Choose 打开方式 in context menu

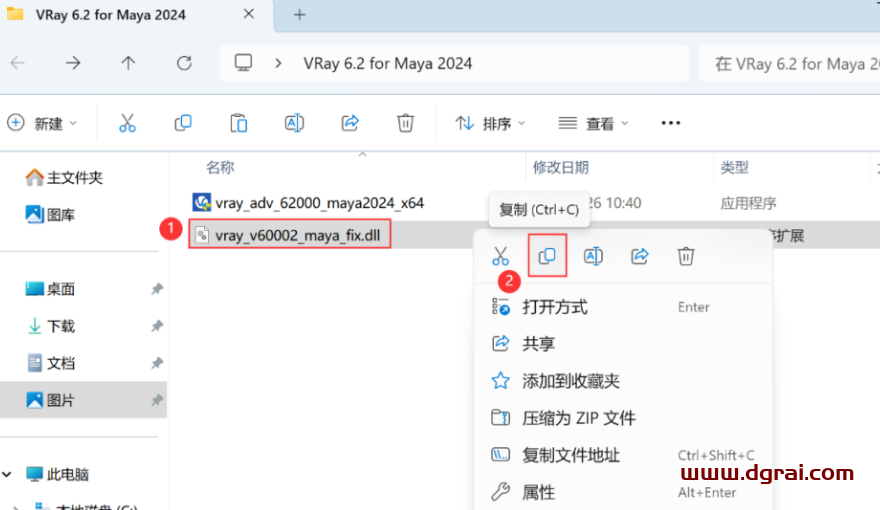[623, 307]
